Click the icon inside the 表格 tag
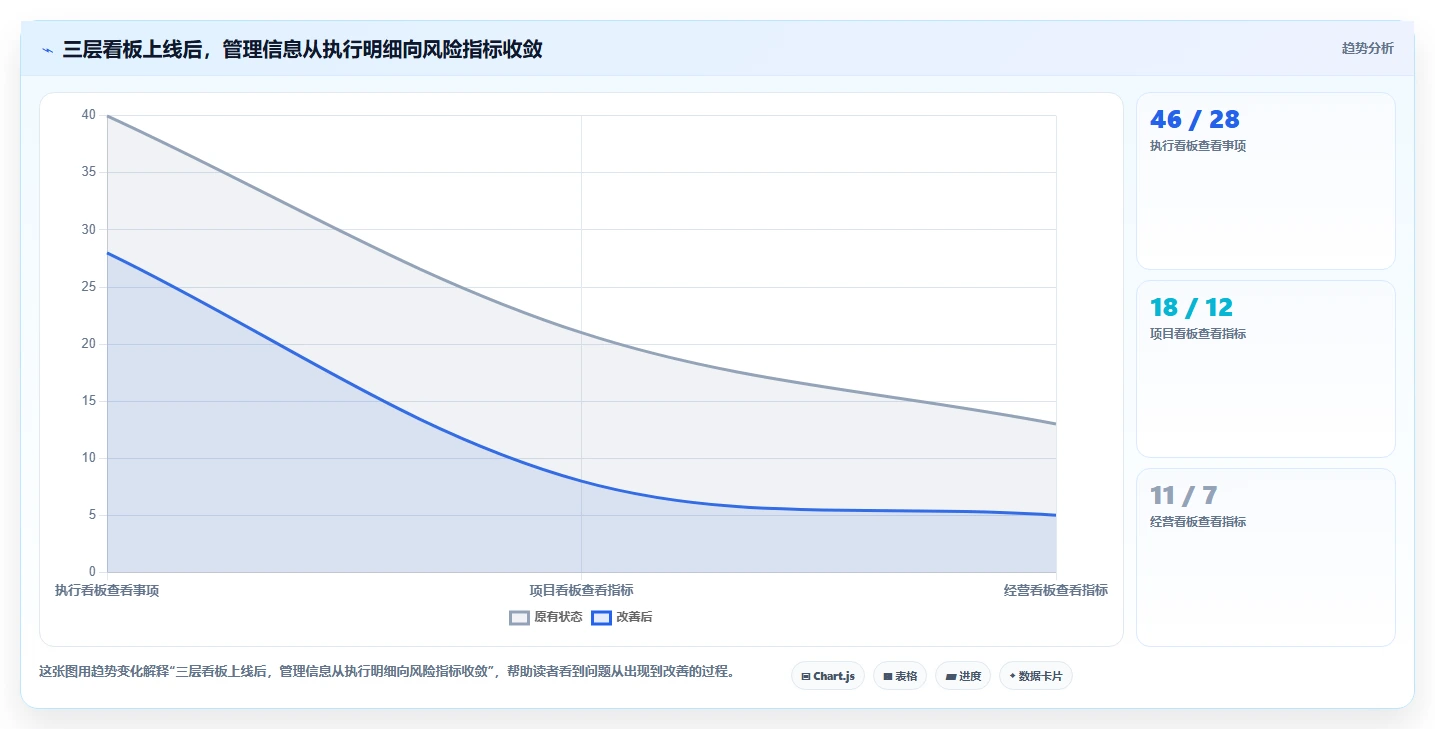 click(x=888, y=677)
